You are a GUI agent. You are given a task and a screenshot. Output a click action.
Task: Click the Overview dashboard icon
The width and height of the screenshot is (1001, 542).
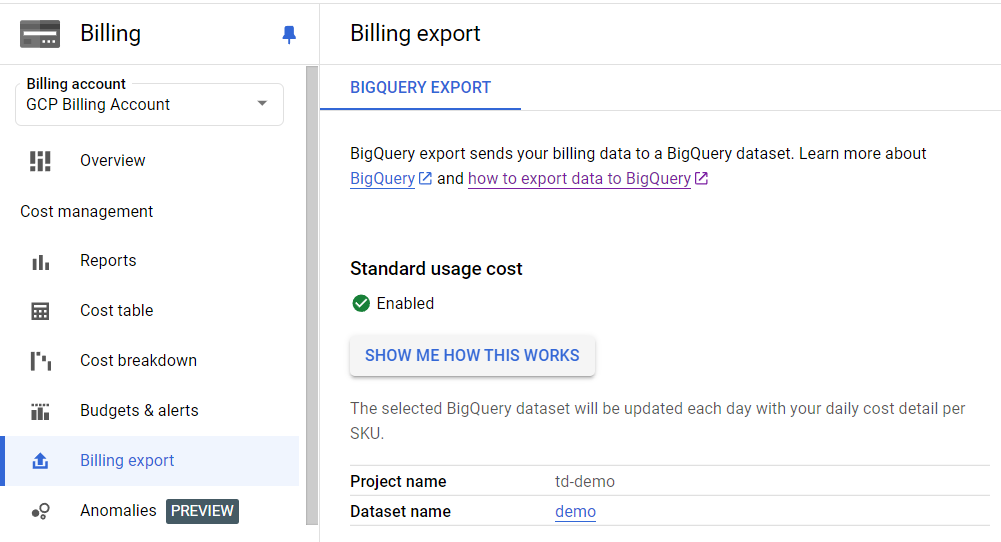(40, 161)
